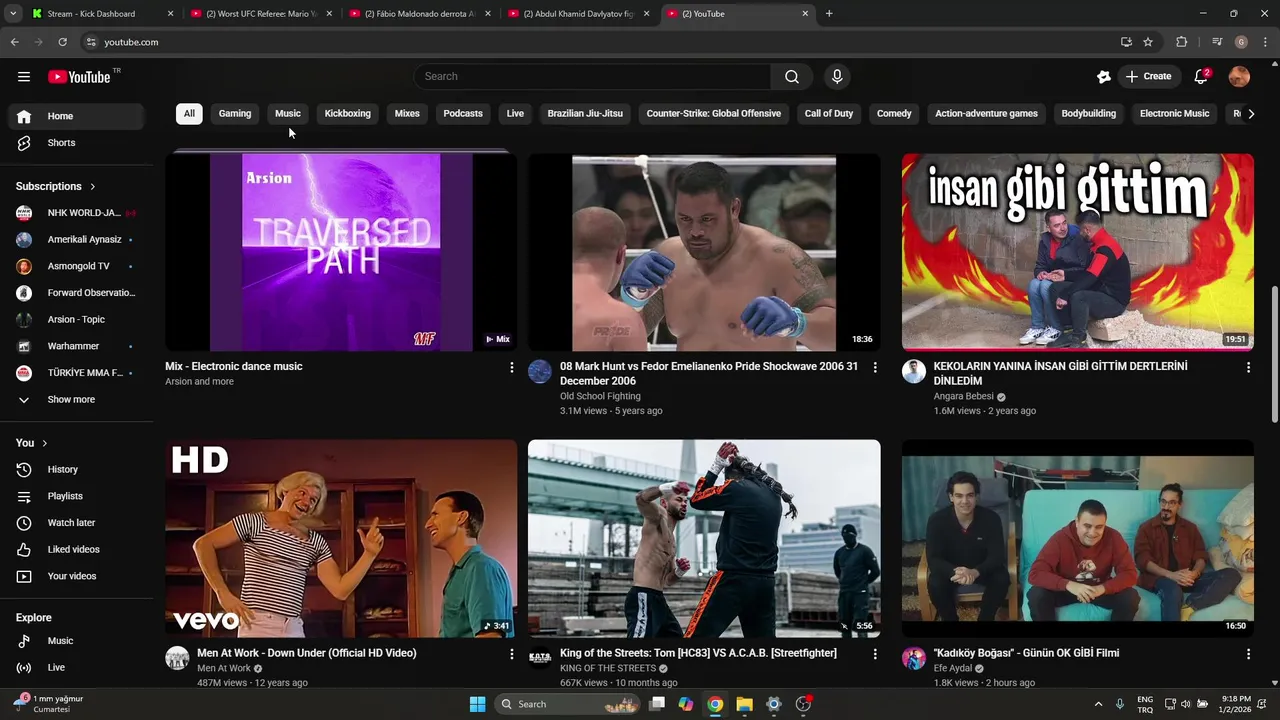Image resolution: width=1280 pixels, height=720 pixels.
Task: Open Men At Work channel link
Action: click(x=224, y=669)
